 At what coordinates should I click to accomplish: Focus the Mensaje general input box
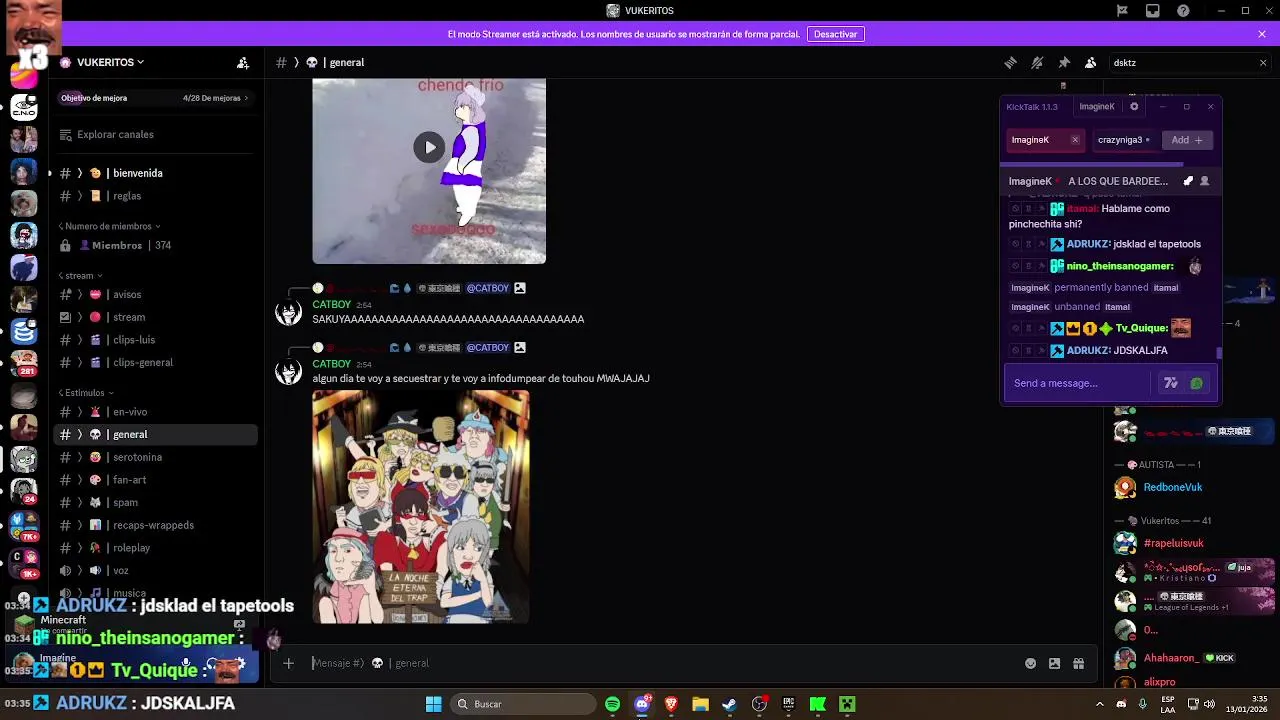tap(660, 663)
